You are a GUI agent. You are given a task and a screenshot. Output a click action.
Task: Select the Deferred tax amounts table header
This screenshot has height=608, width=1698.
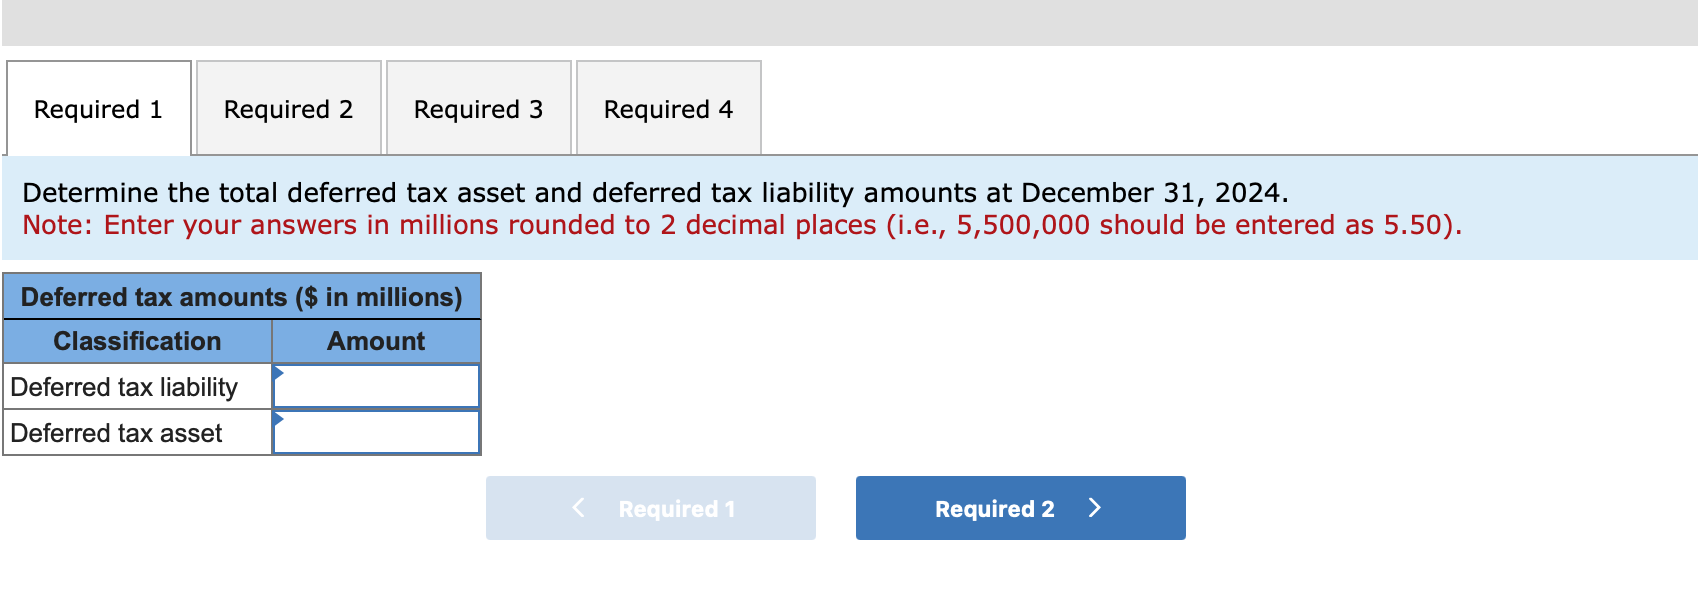coord(242,297)
